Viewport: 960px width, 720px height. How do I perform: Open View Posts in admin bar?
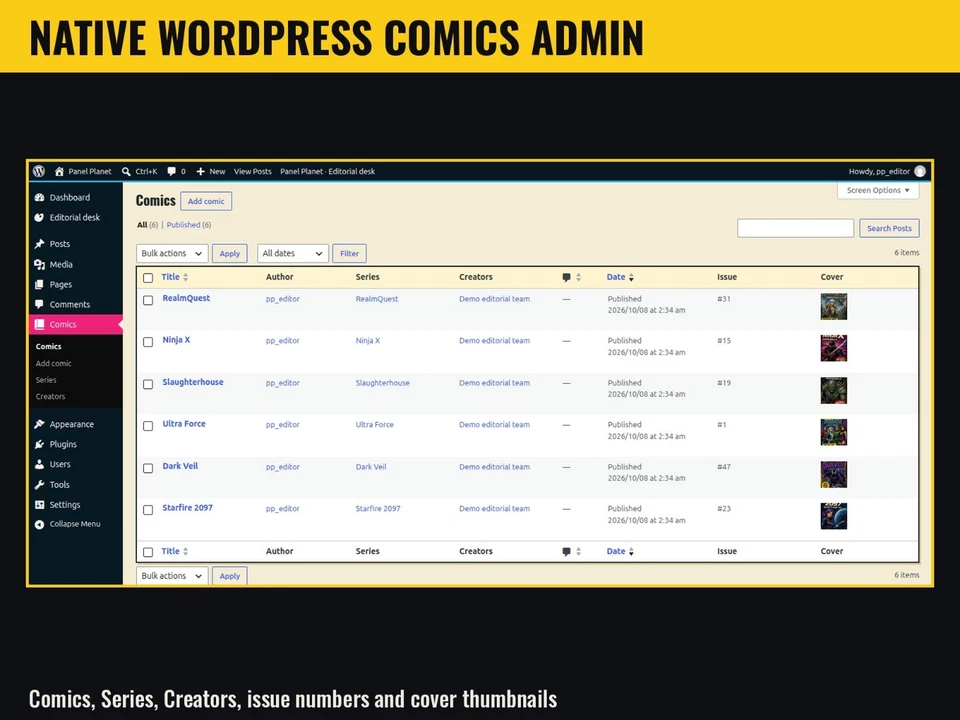click(x=252, y=171)
